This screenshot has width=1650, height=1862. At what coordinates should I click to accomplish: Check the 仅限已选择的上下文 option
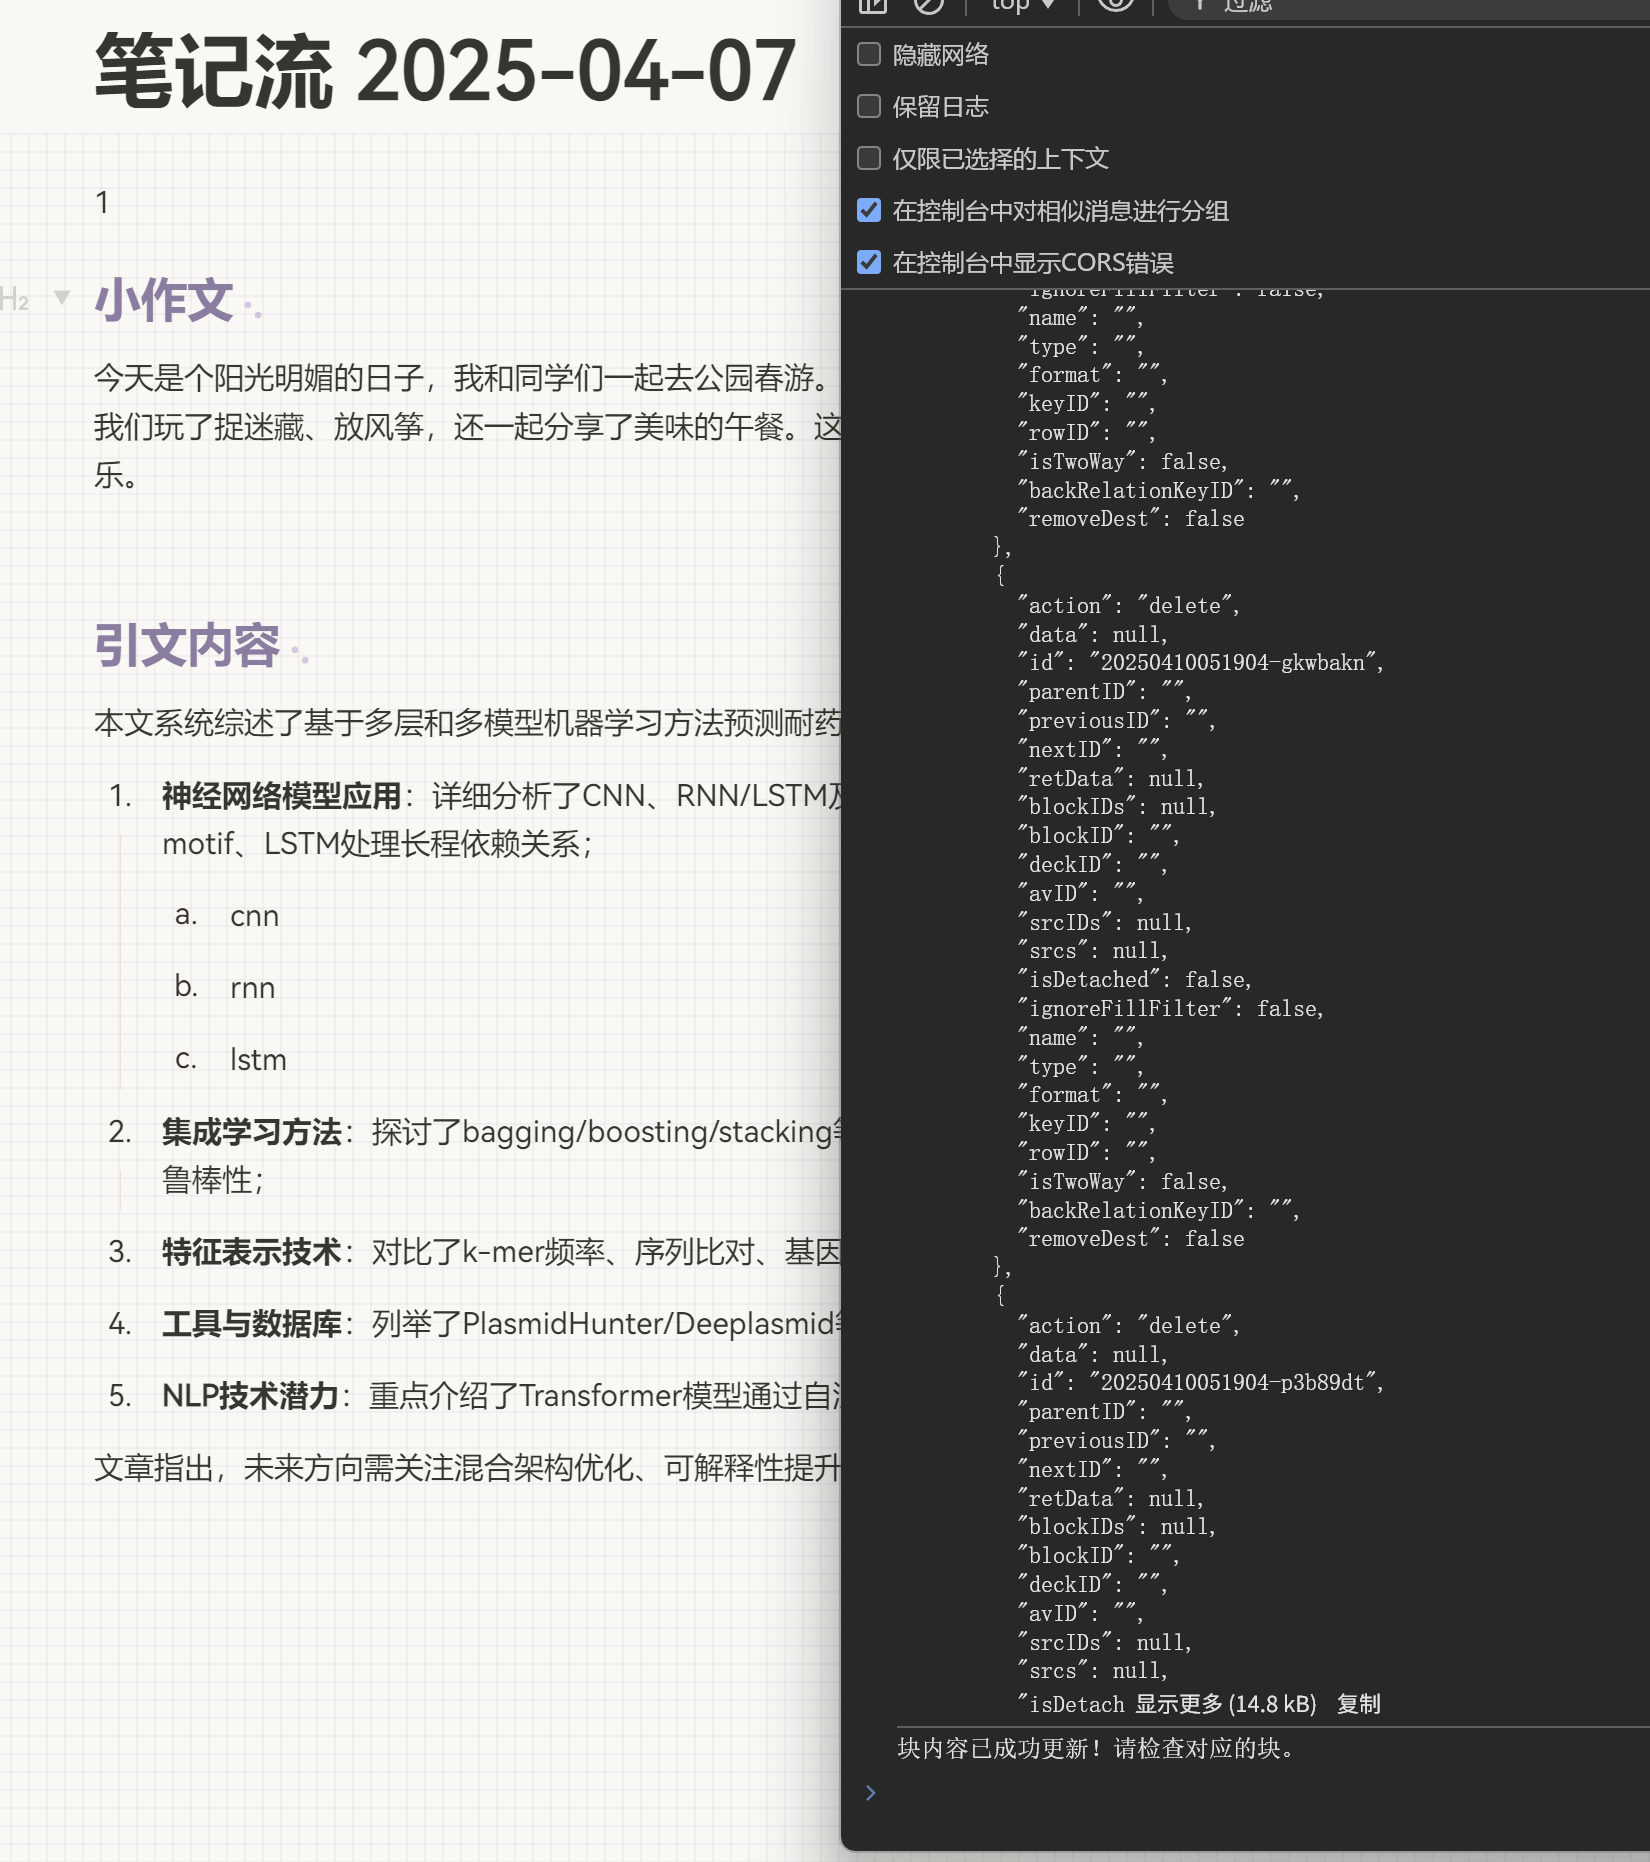coord(869,158)
